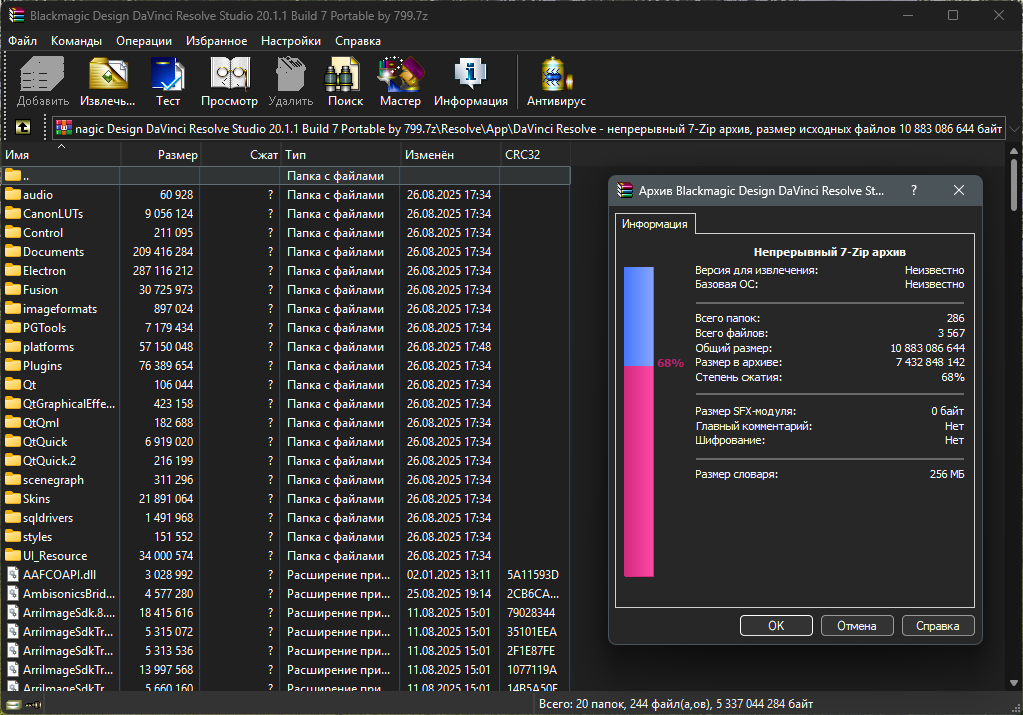Open the Поиск binoculars icon
This screenshot has height=715, width=1023.
point(343,73)
